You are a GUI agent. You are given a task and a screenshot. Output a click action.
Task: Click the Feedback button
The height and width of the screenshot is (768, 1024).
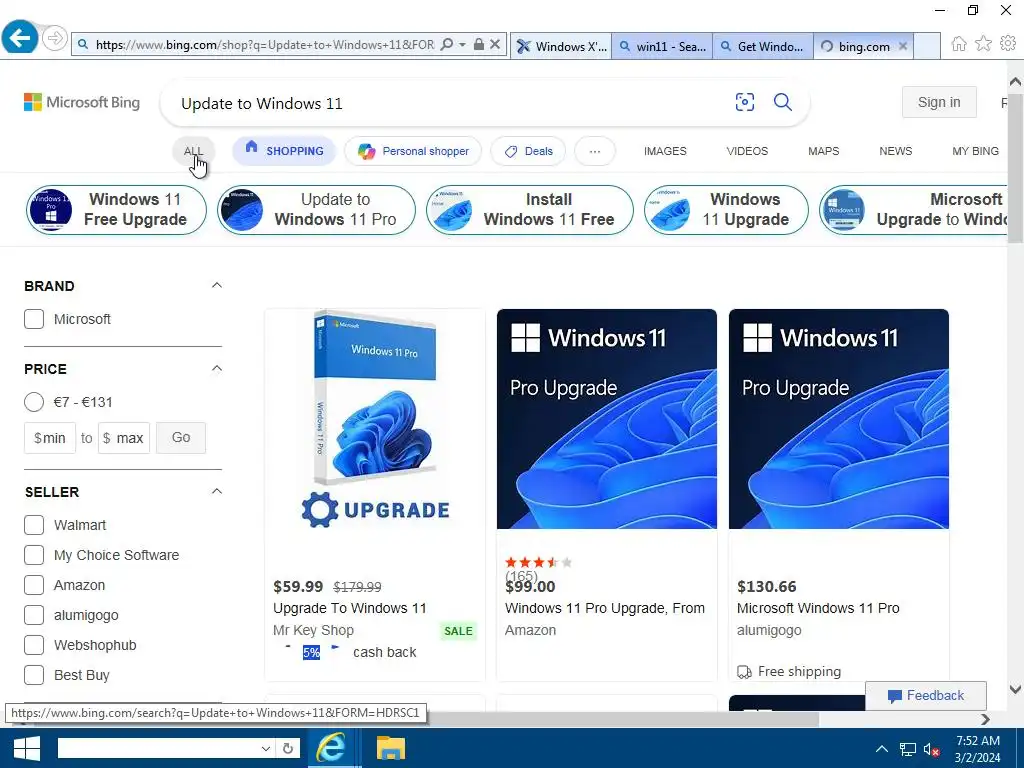click(926, 696)
